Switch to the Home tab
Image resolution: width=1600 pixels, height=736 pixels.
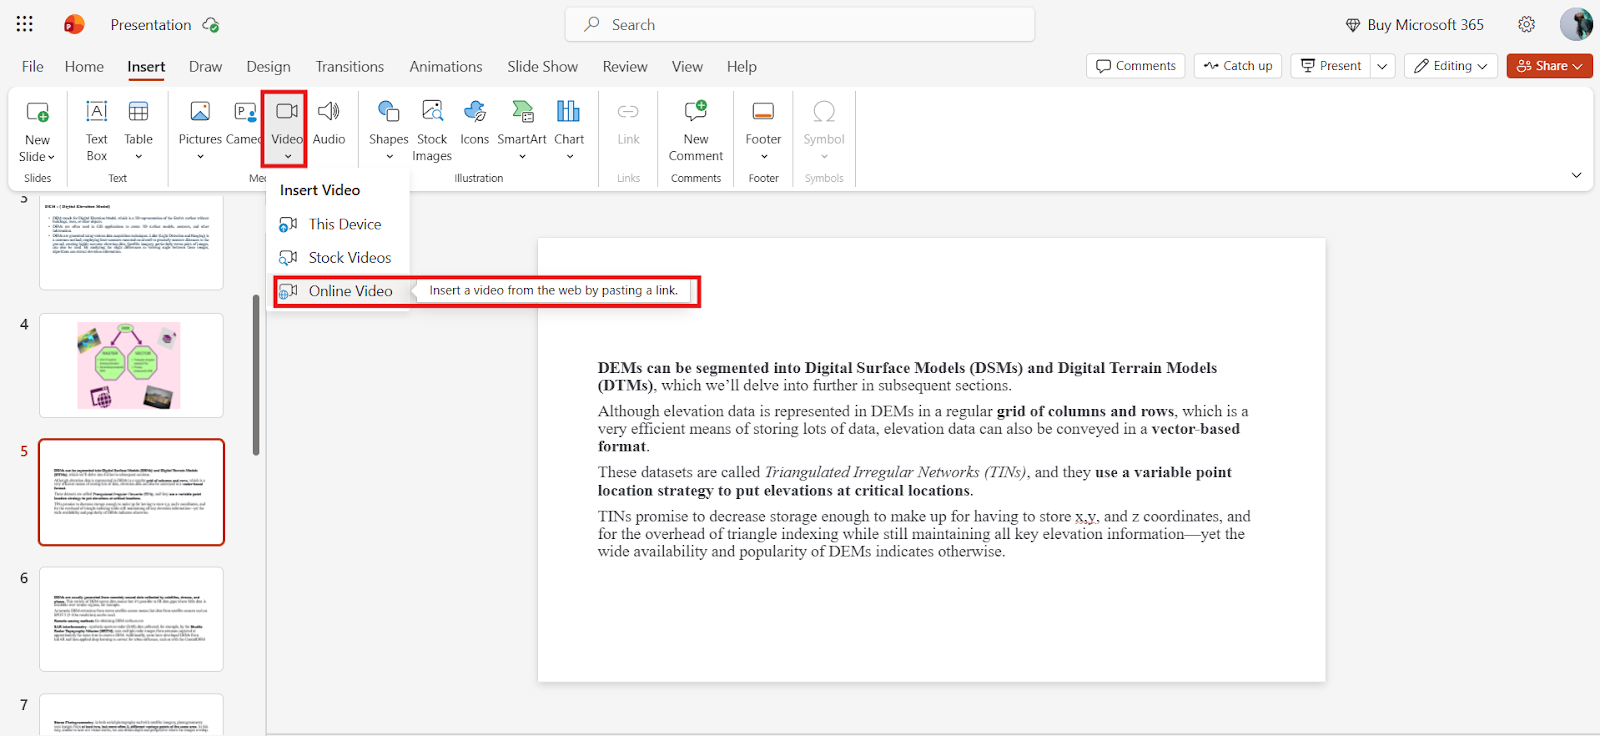point(84,66)
